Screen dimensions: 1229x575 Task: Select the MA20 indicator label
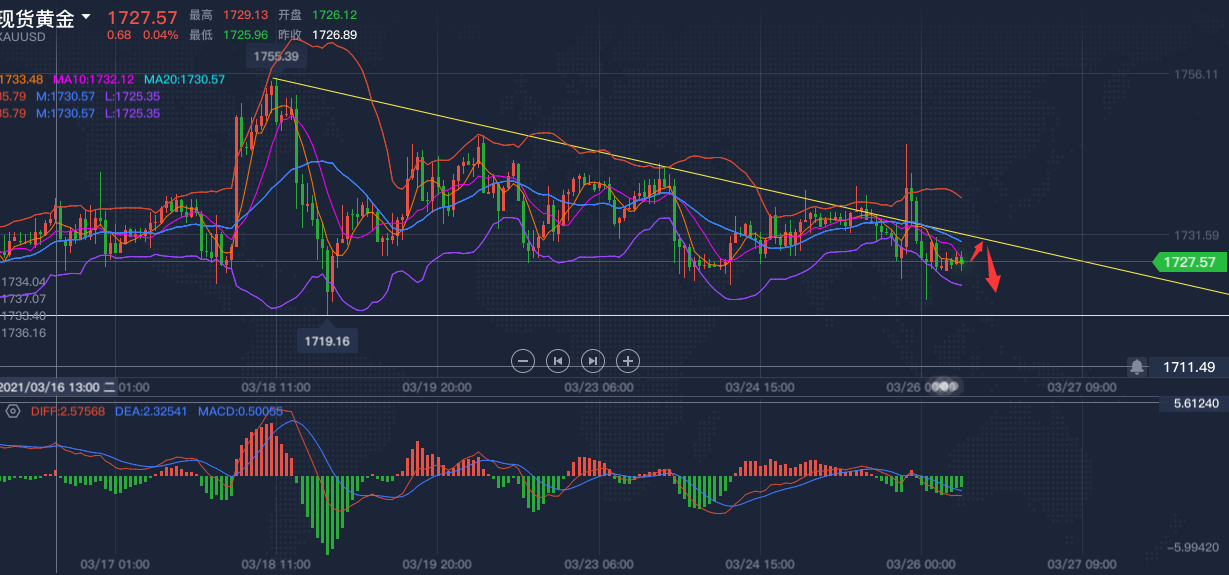(184, 79)
